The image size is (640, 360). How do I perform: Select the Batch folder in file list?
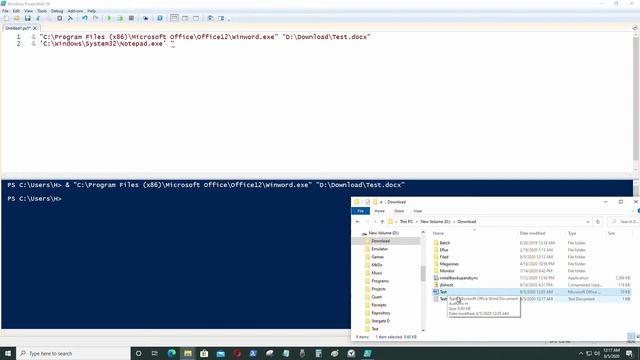[x=445, y=243]
